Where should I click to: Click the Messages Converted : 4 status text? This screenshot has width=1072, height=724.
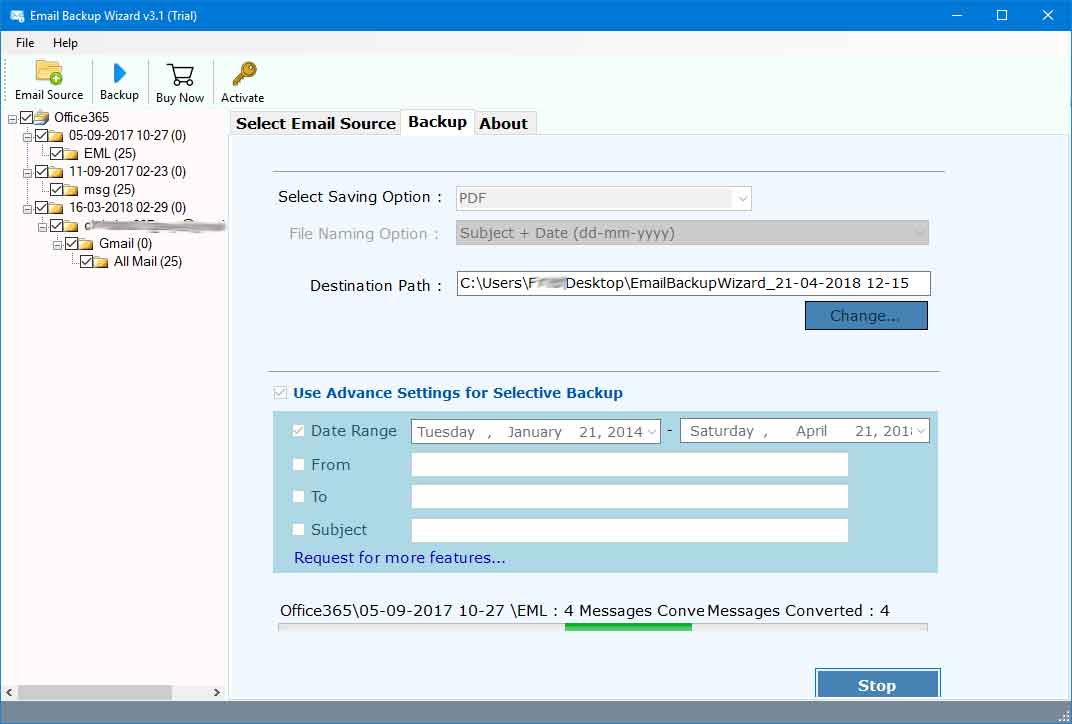[x=798, y=611]
